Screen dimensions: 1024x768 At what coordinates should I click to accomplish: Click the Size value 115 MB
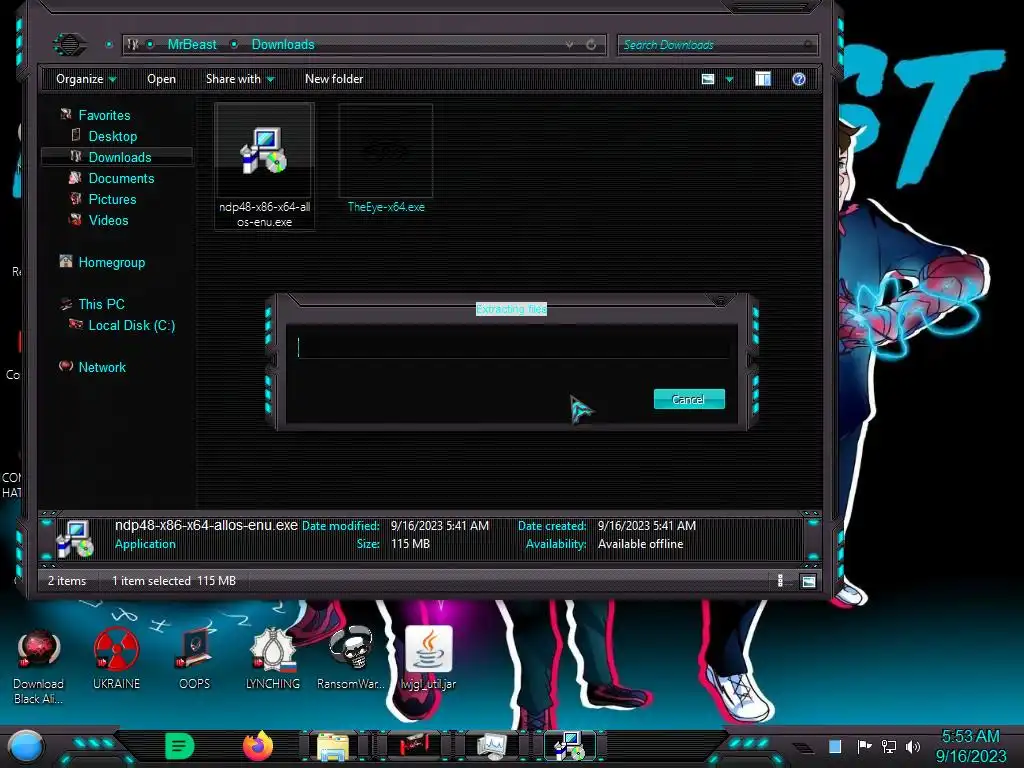[x=410, y=543]
